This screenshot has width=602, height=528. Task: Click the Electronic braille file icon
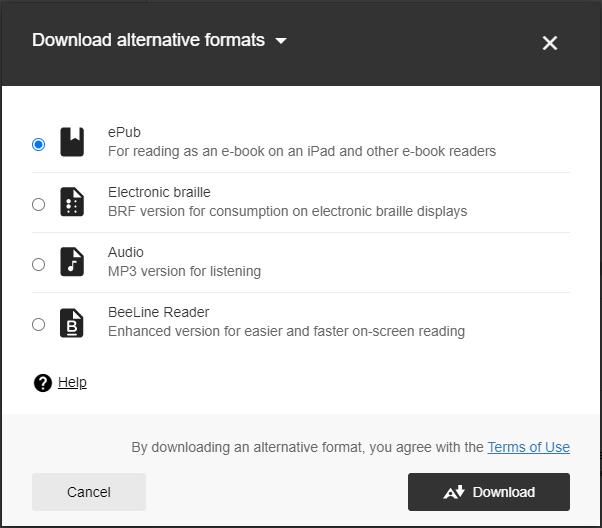tap(72, 203)
